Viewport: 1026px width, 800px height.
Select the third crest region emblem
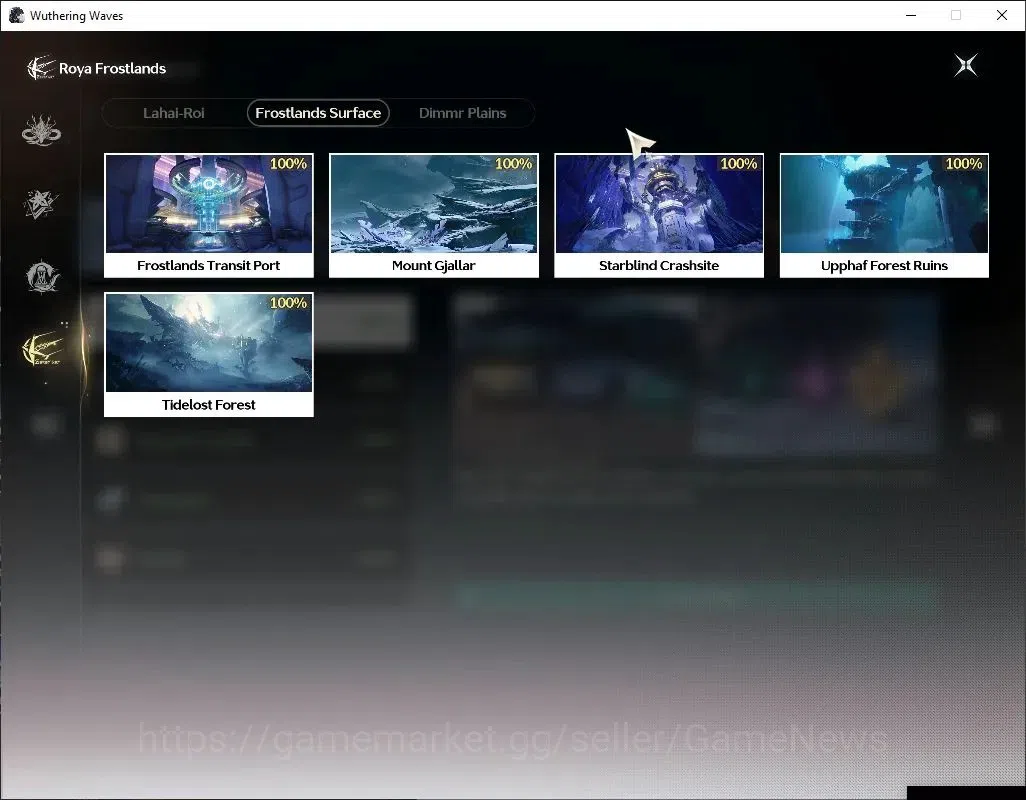point(43,276)
